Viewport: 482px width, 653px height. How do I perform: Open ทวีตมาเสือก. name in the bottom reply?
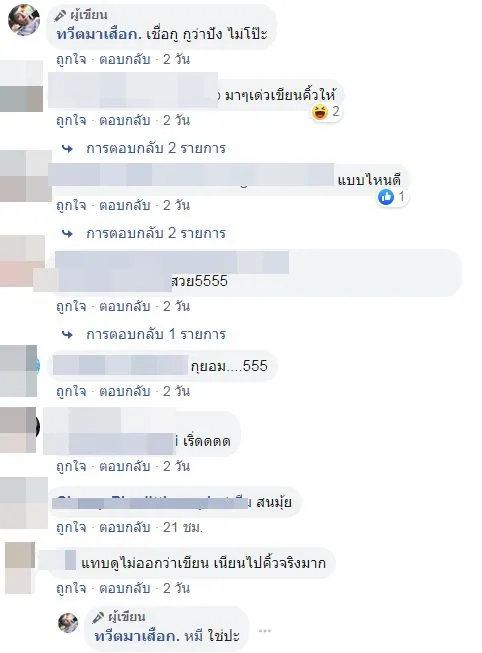click(137, 636)
